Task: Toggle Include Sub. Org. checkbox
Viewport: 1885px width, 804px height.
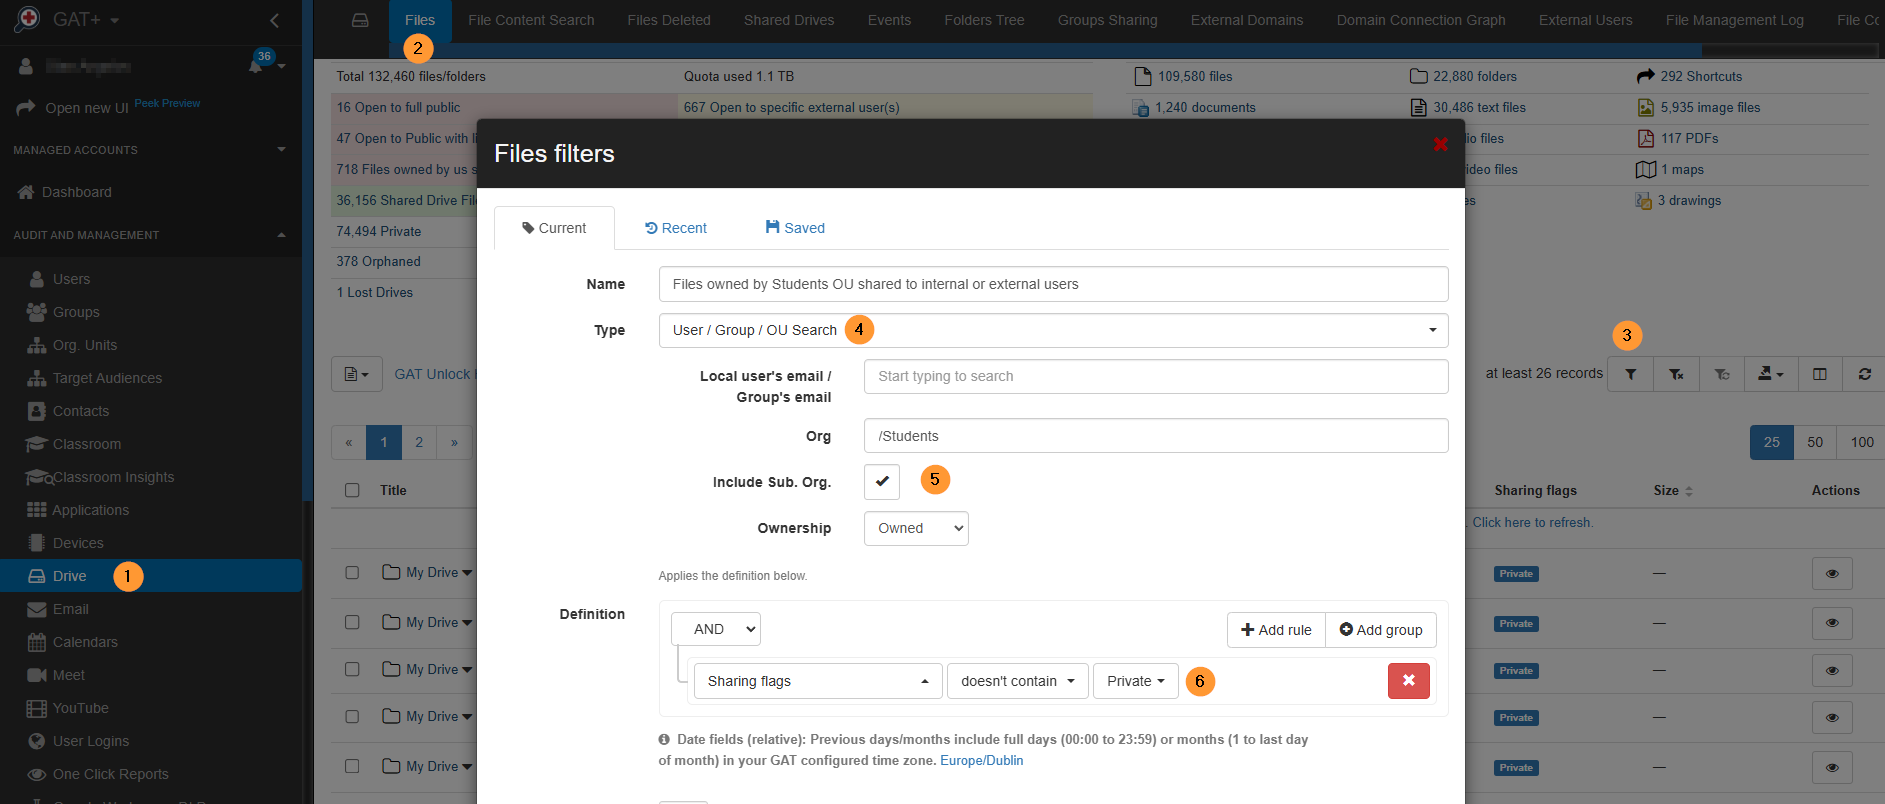Action: pyautogui.click(x=882, y=482)
